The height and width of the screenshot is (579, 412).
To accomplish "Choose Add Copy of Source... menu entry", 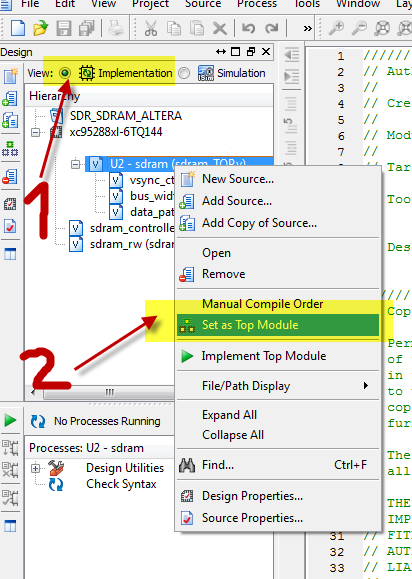I will pyautogui.click(x=278, y=223).
